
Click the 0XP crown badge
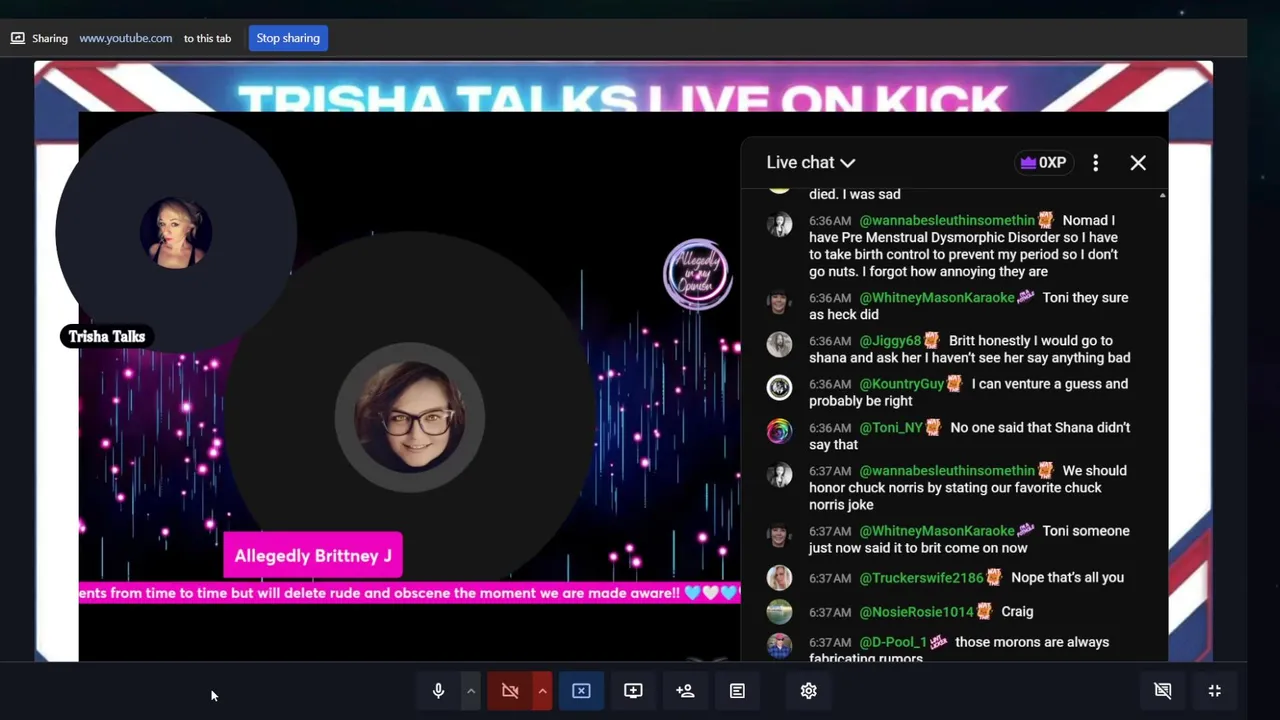tap(1043, 162)
